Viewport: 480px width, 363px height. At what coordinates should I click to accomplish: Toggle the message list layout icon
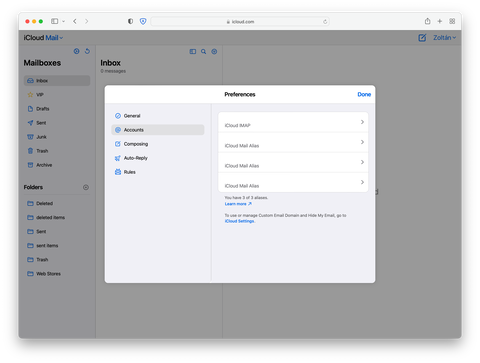193,52
